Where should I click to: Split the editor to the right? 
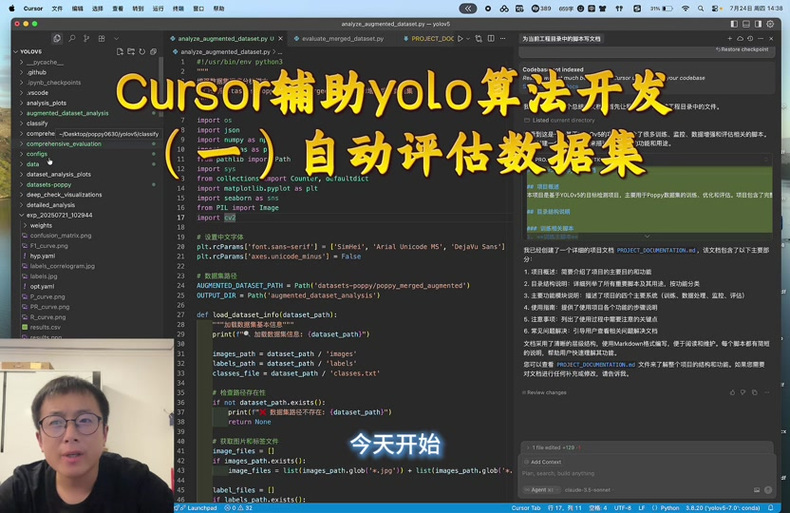(491, 38)
